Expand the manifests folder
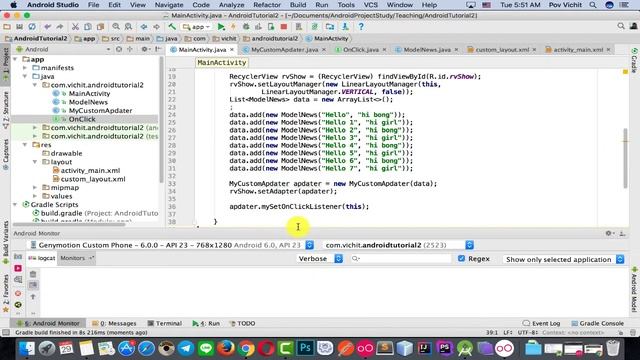 (x=25, y=68)
